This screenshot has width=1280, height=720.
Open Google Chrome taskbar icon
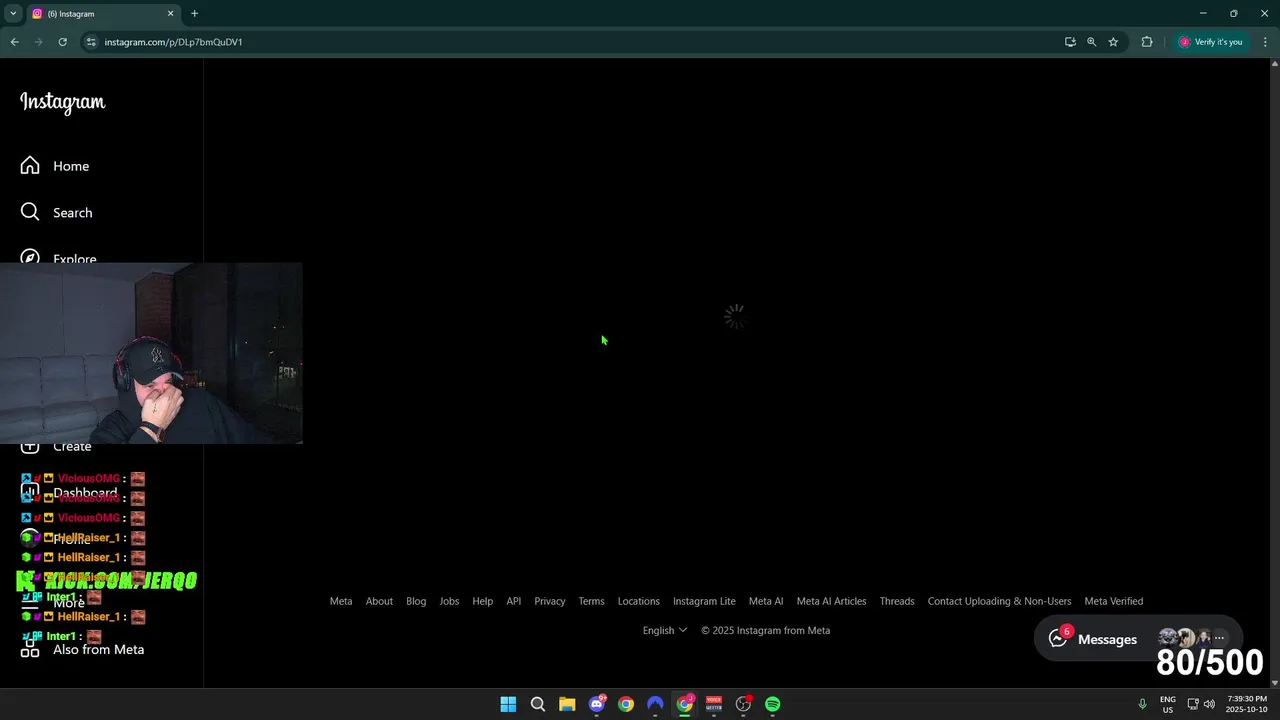pyautogui.click(x=626, y=704)
